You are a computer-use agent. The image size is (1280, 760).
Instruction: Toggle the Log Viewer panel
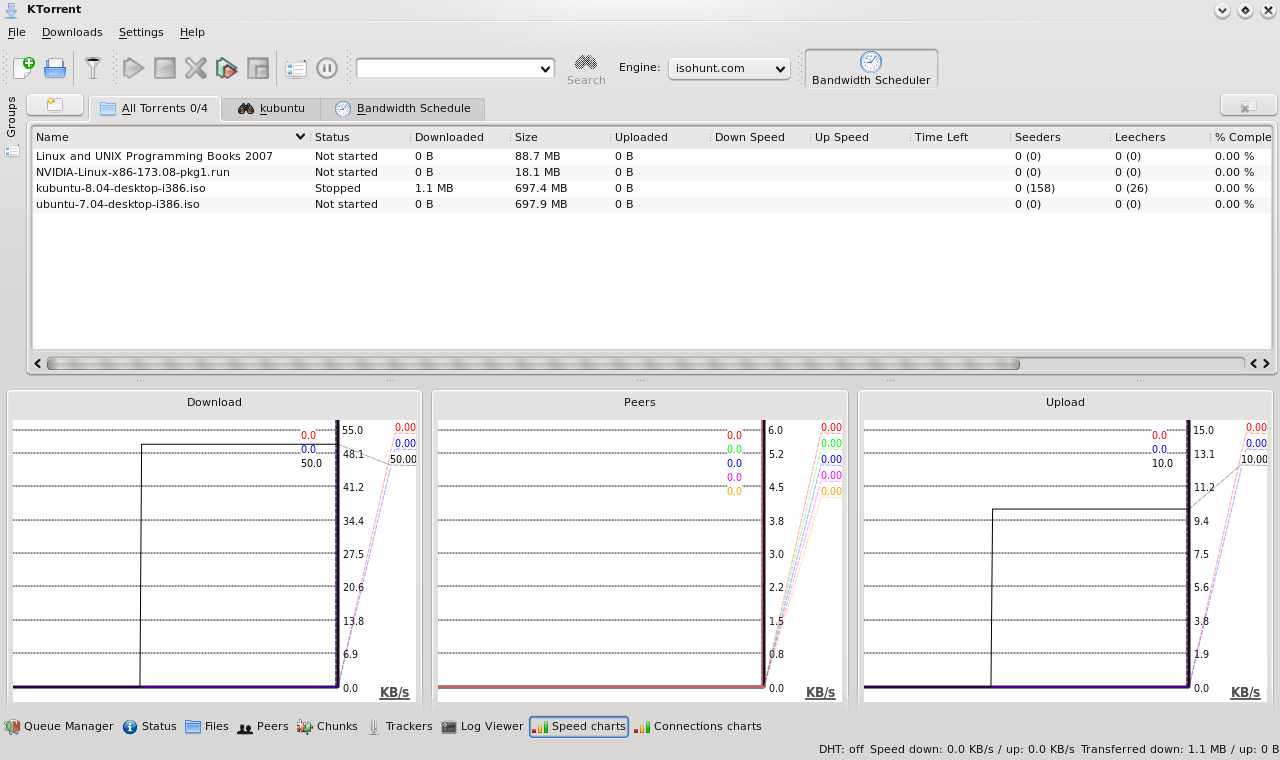tap(482, 727)
